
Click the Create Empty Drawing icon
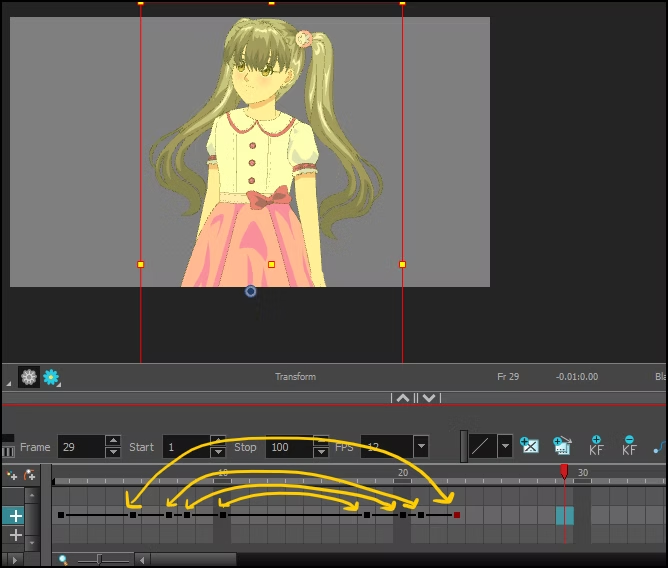point(530,446)
